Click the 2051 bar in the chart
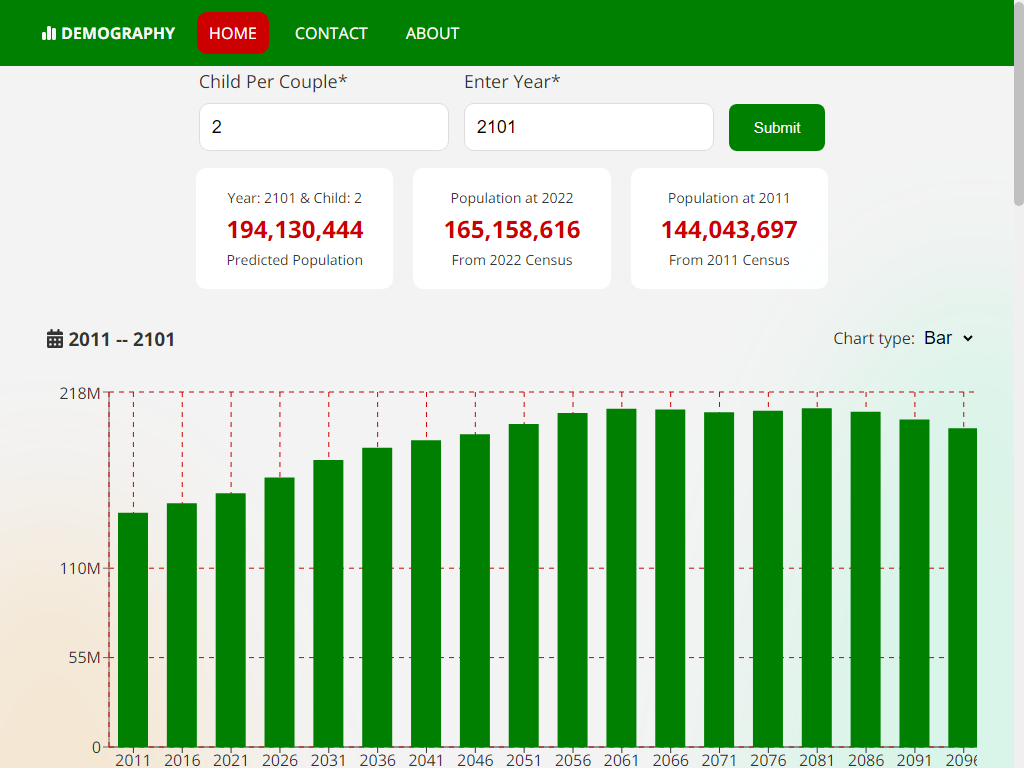1024x768 pixels. [x=524, y=585]
